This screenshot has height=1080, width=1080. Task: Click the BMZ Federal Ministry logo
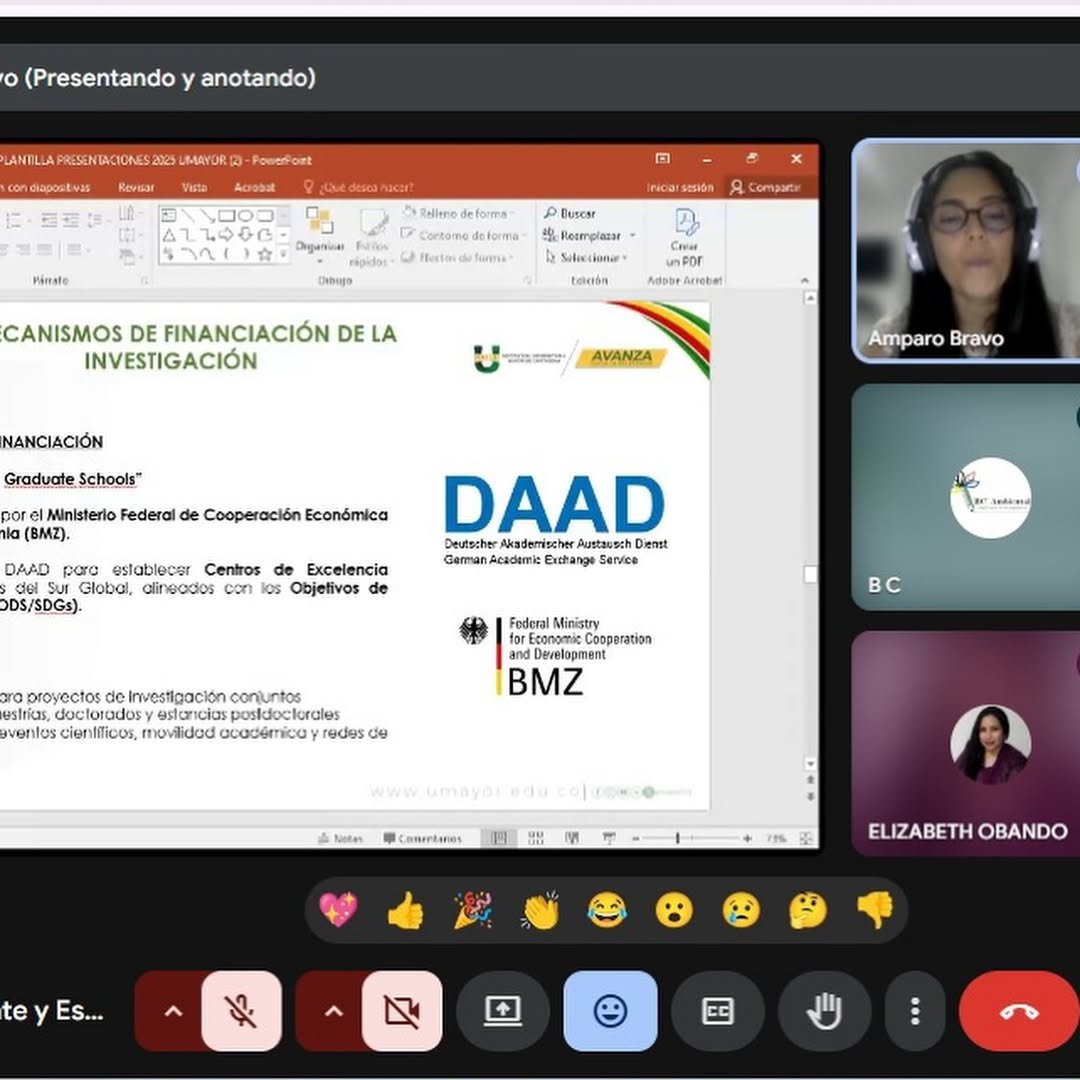click(x=555, y=656)
